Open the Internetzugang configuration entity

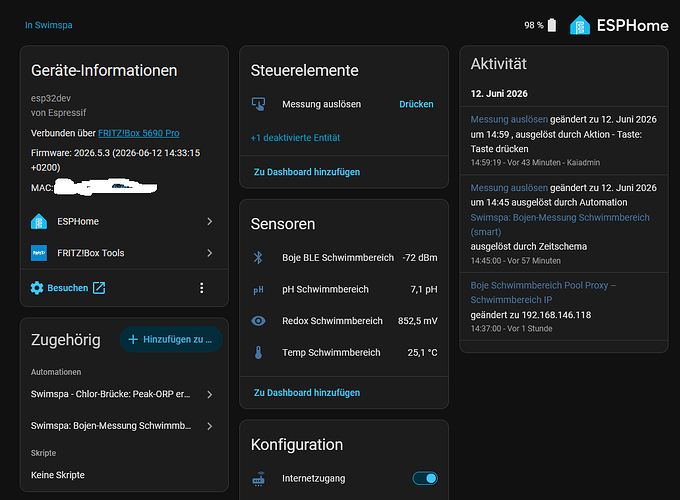pos(314,478)
